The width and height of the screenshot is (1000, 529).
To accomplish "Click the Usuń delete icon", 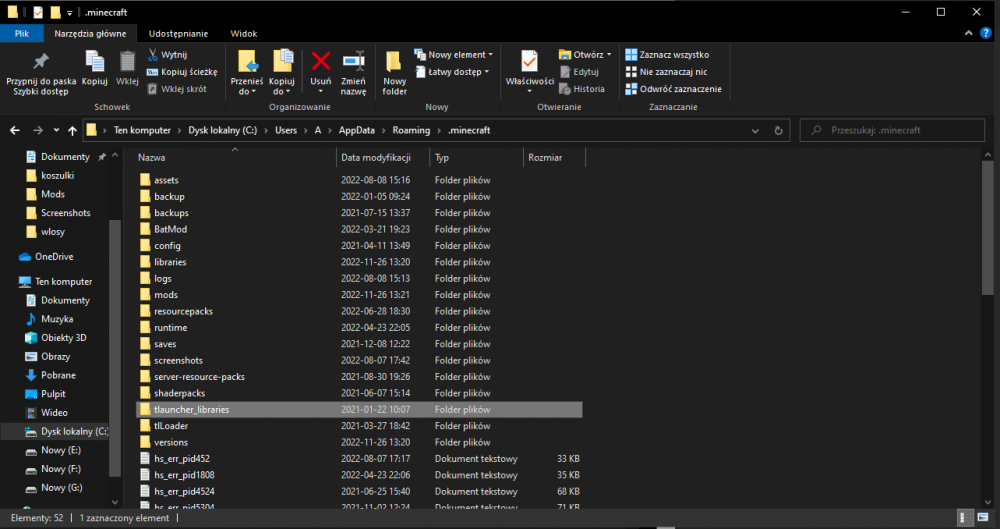I will point(321,67).
